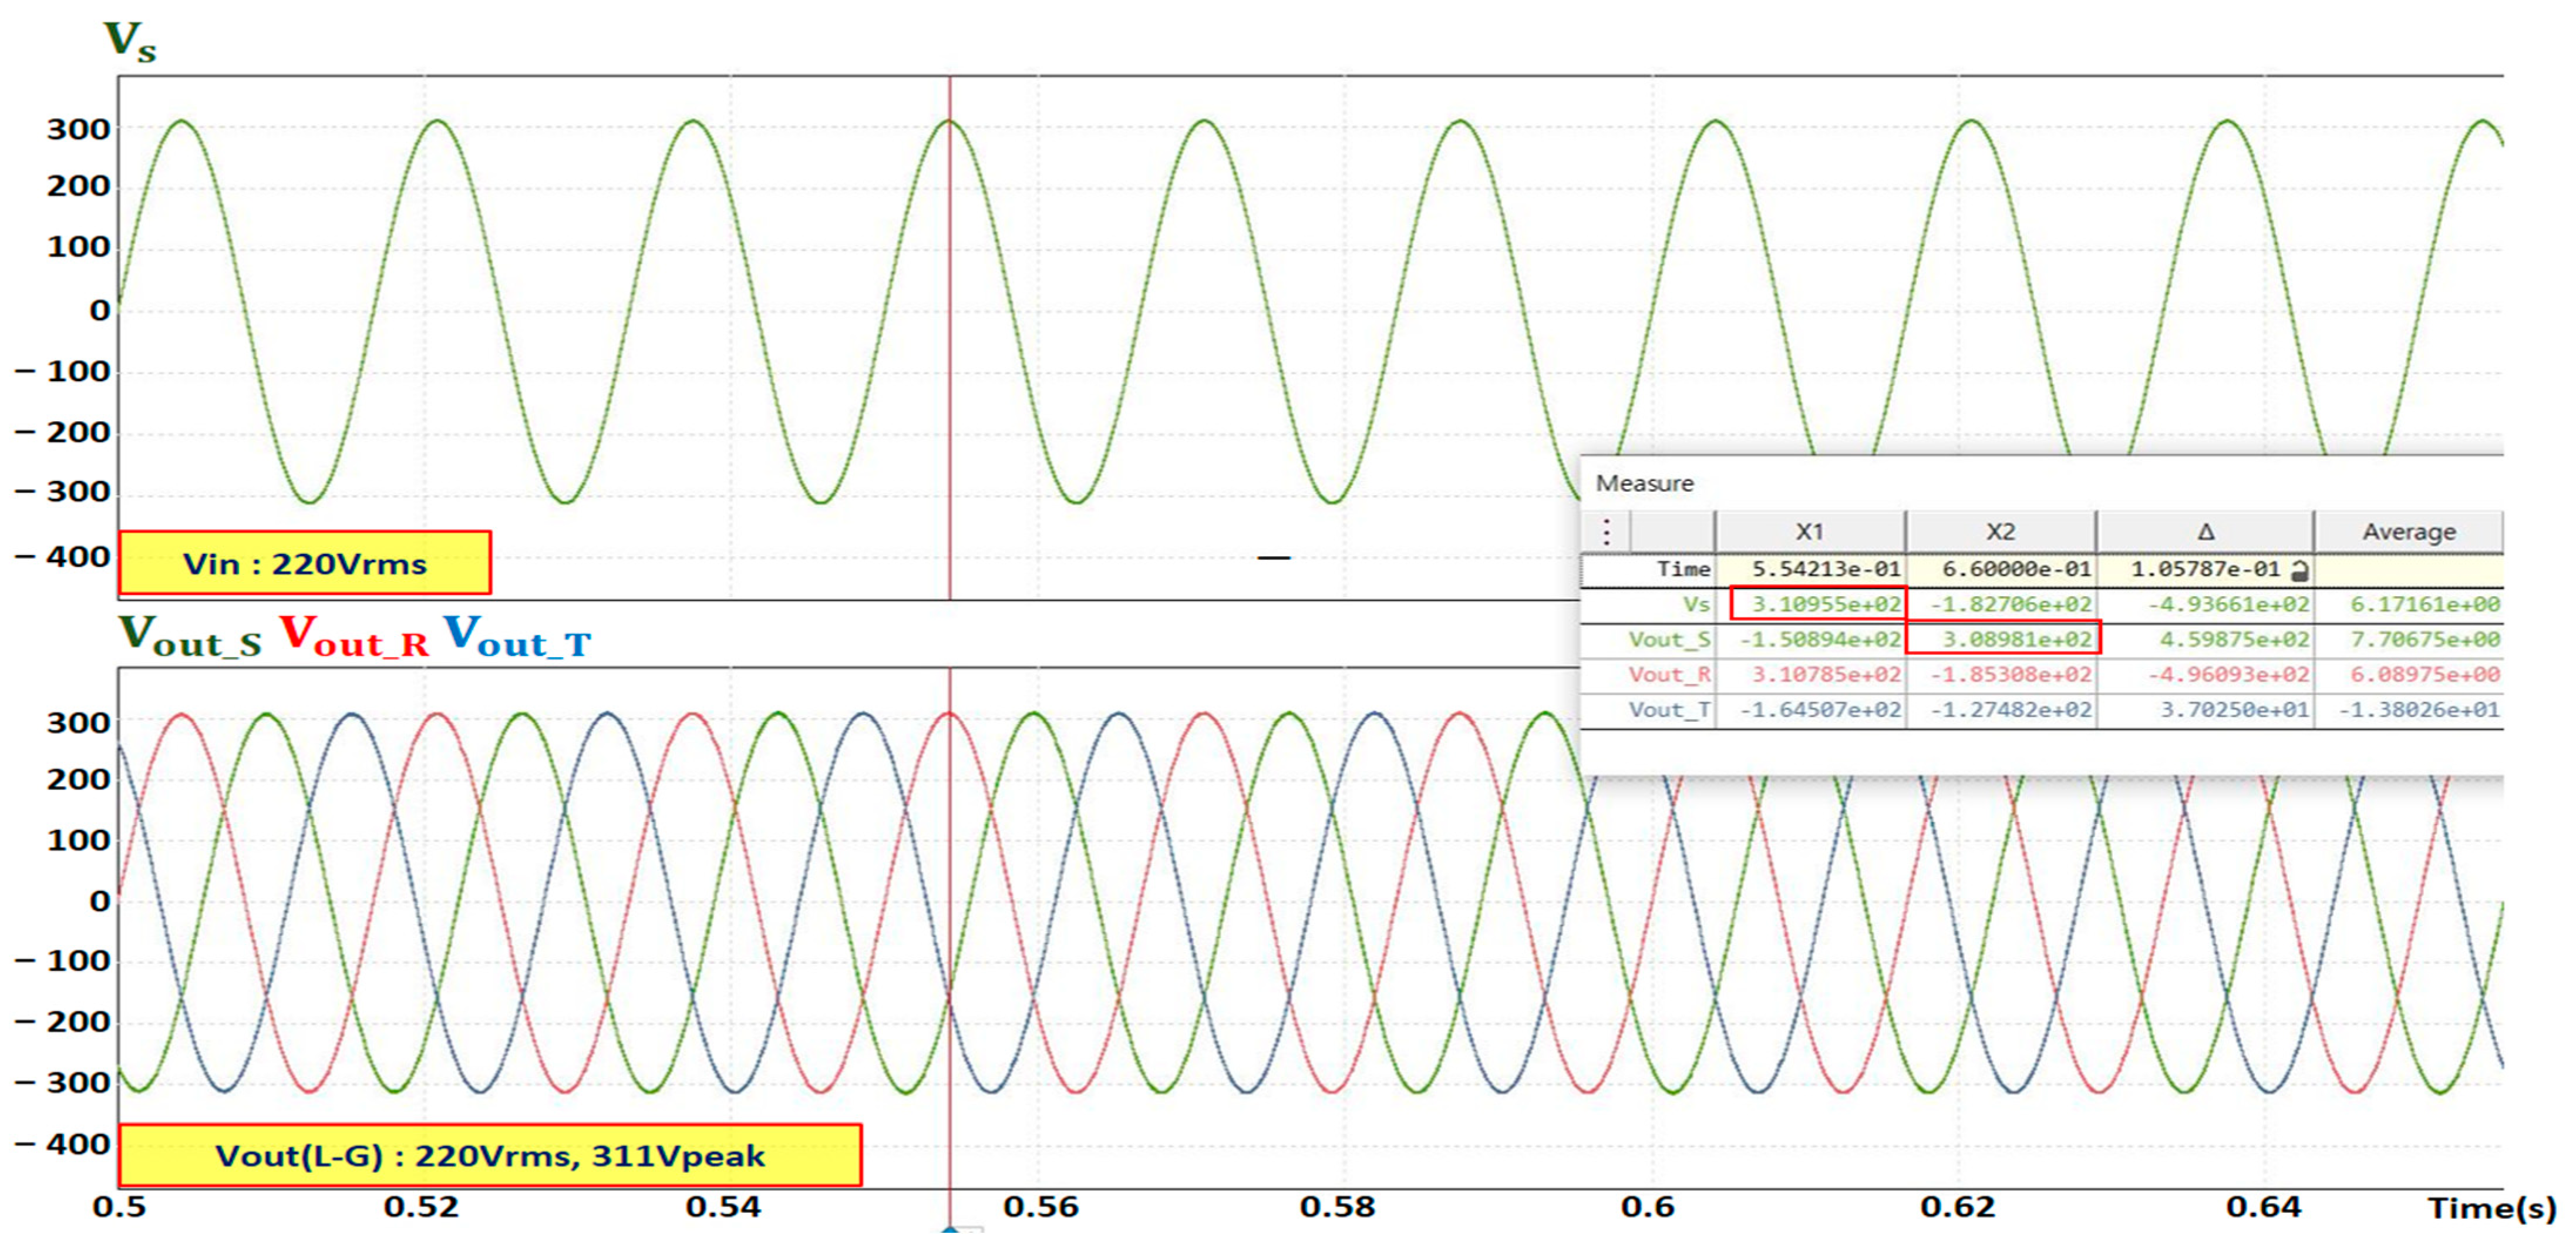Edit the X1 time value 5.54213e-01
This screenshot has width=2576, height=1244.
coord(1825,569)
